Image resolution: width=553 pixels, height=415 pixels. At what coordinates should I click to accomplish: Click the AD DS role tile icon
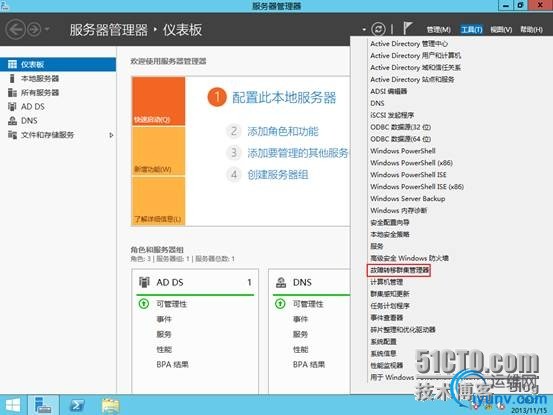[x=144, y=282]
